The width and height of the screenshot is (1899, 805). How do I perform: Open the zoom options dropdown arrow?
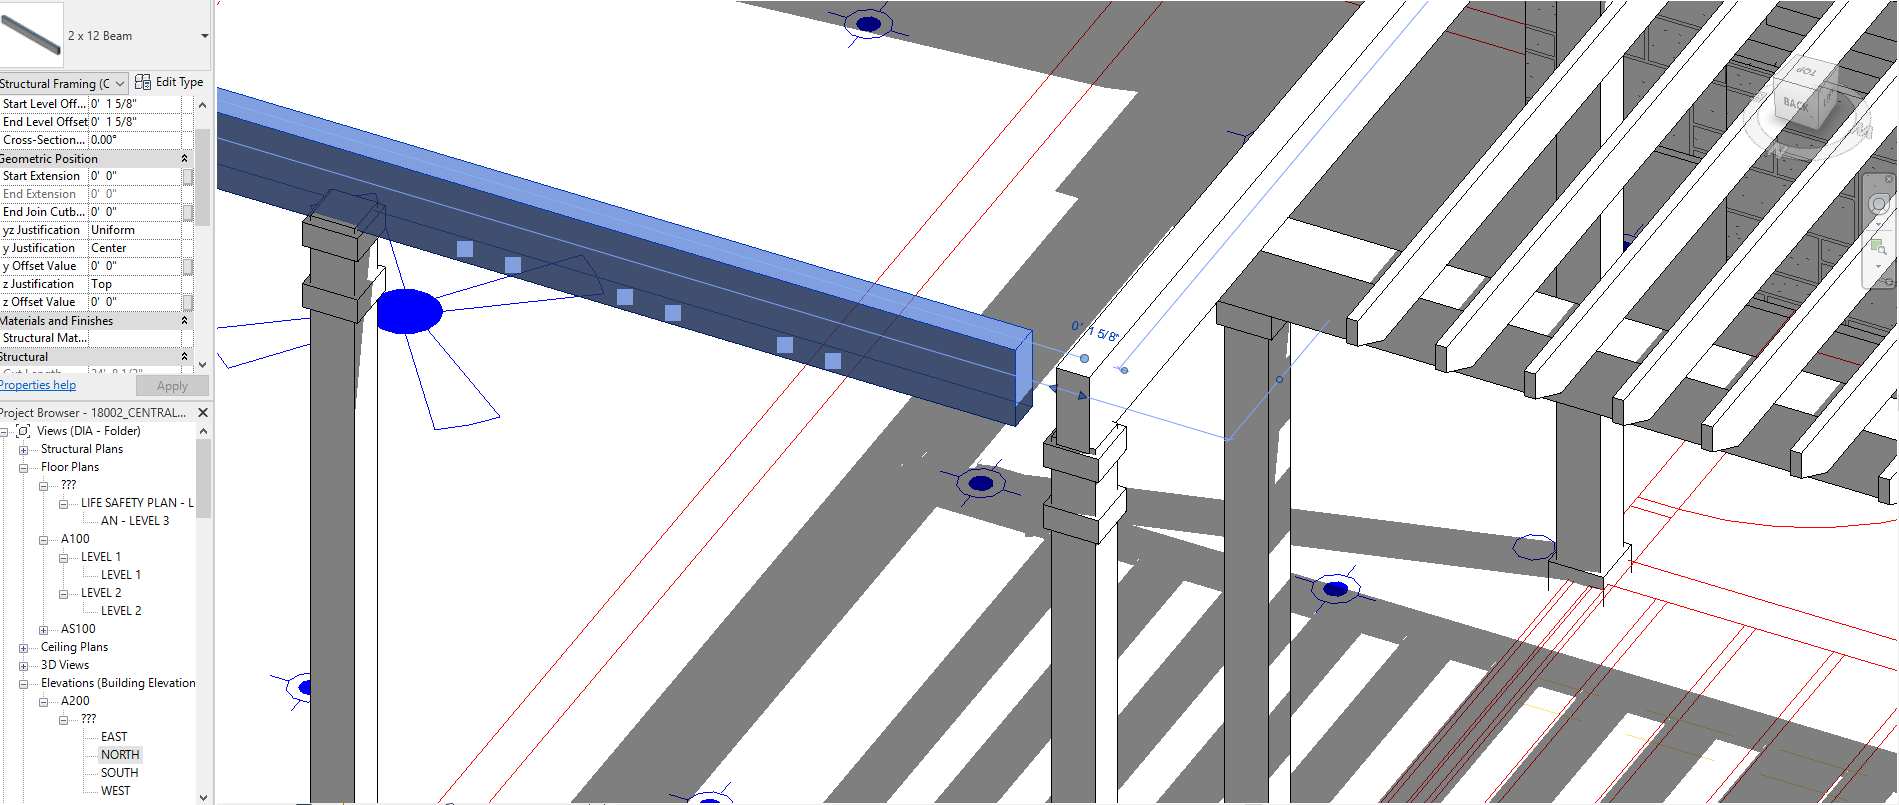pos(1878,268)
